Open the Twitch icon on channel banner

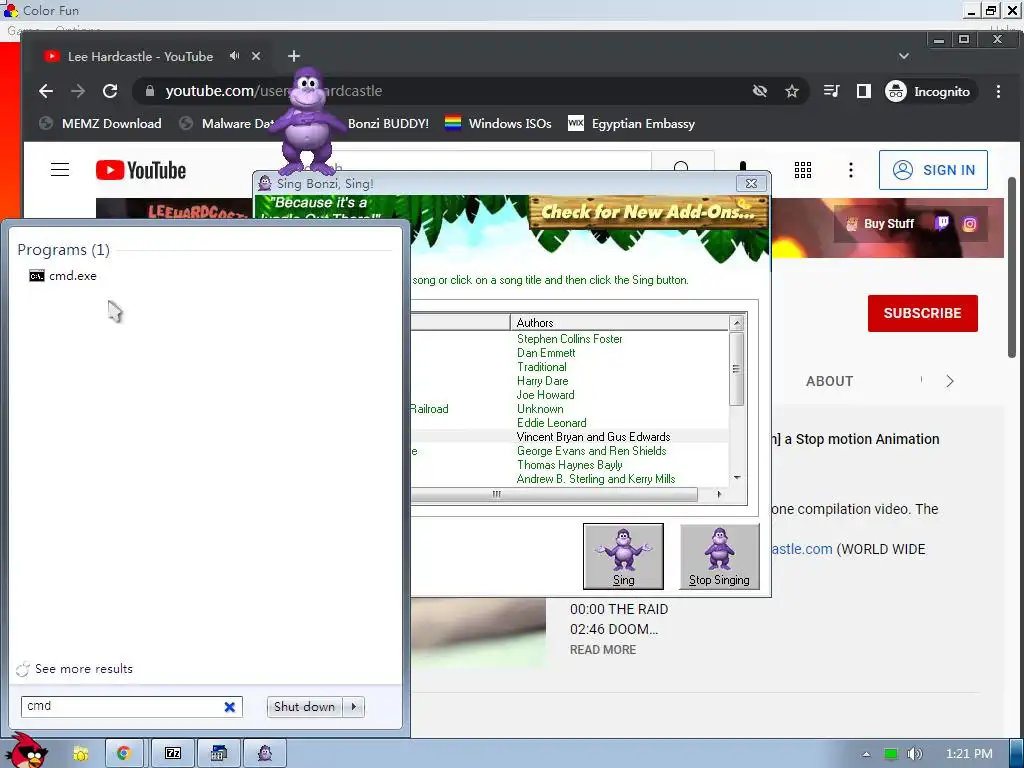pyautogui.click(x=942, y=224)
